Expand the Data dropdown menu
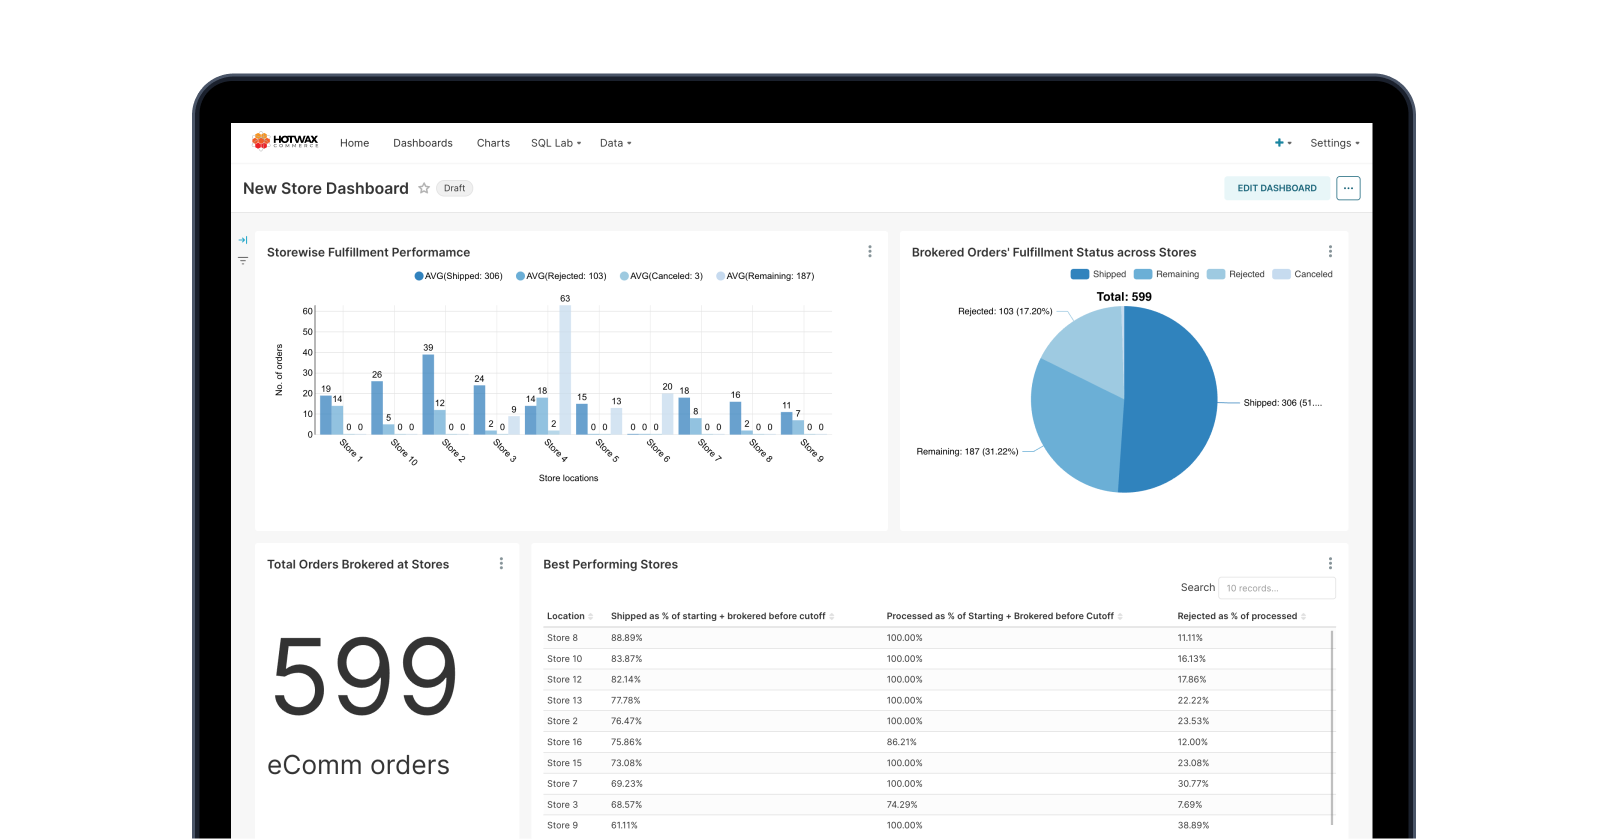Image resolution: width=1602 pixels, height=839 pixels. pos(615,143)
